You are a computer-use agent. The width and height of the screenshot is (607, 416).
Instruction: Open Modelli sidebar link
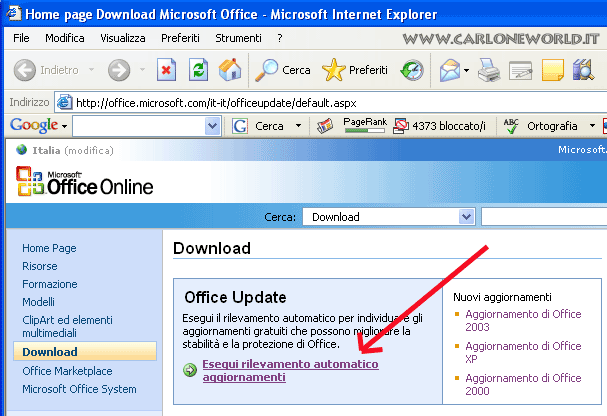(x=38, y=302)
